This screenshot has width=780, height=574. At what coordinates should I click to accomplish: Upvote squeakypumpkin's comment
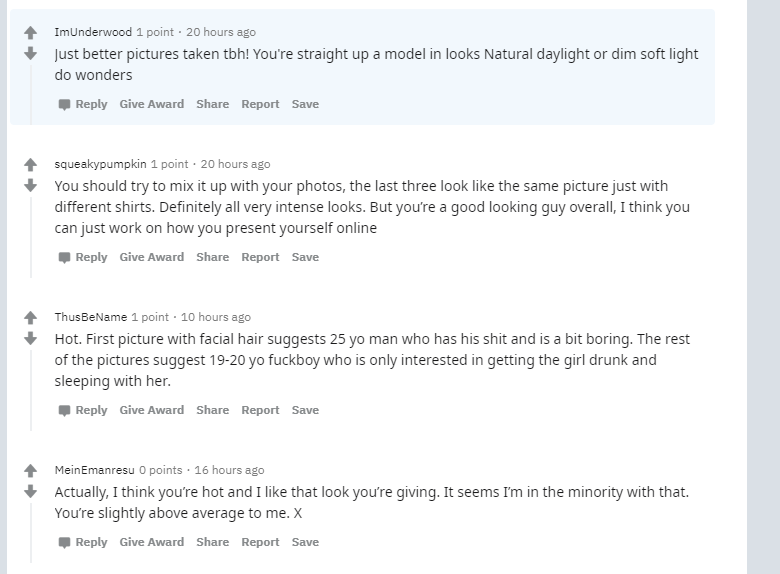pos(30,165)
